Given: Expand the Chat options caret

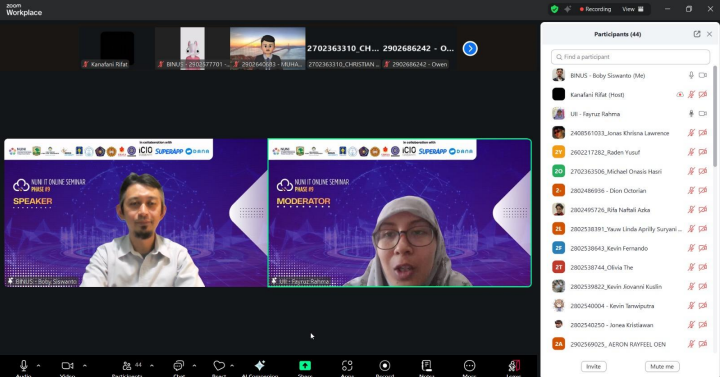Looking at the screenshot, I should (x=194, y=366).
